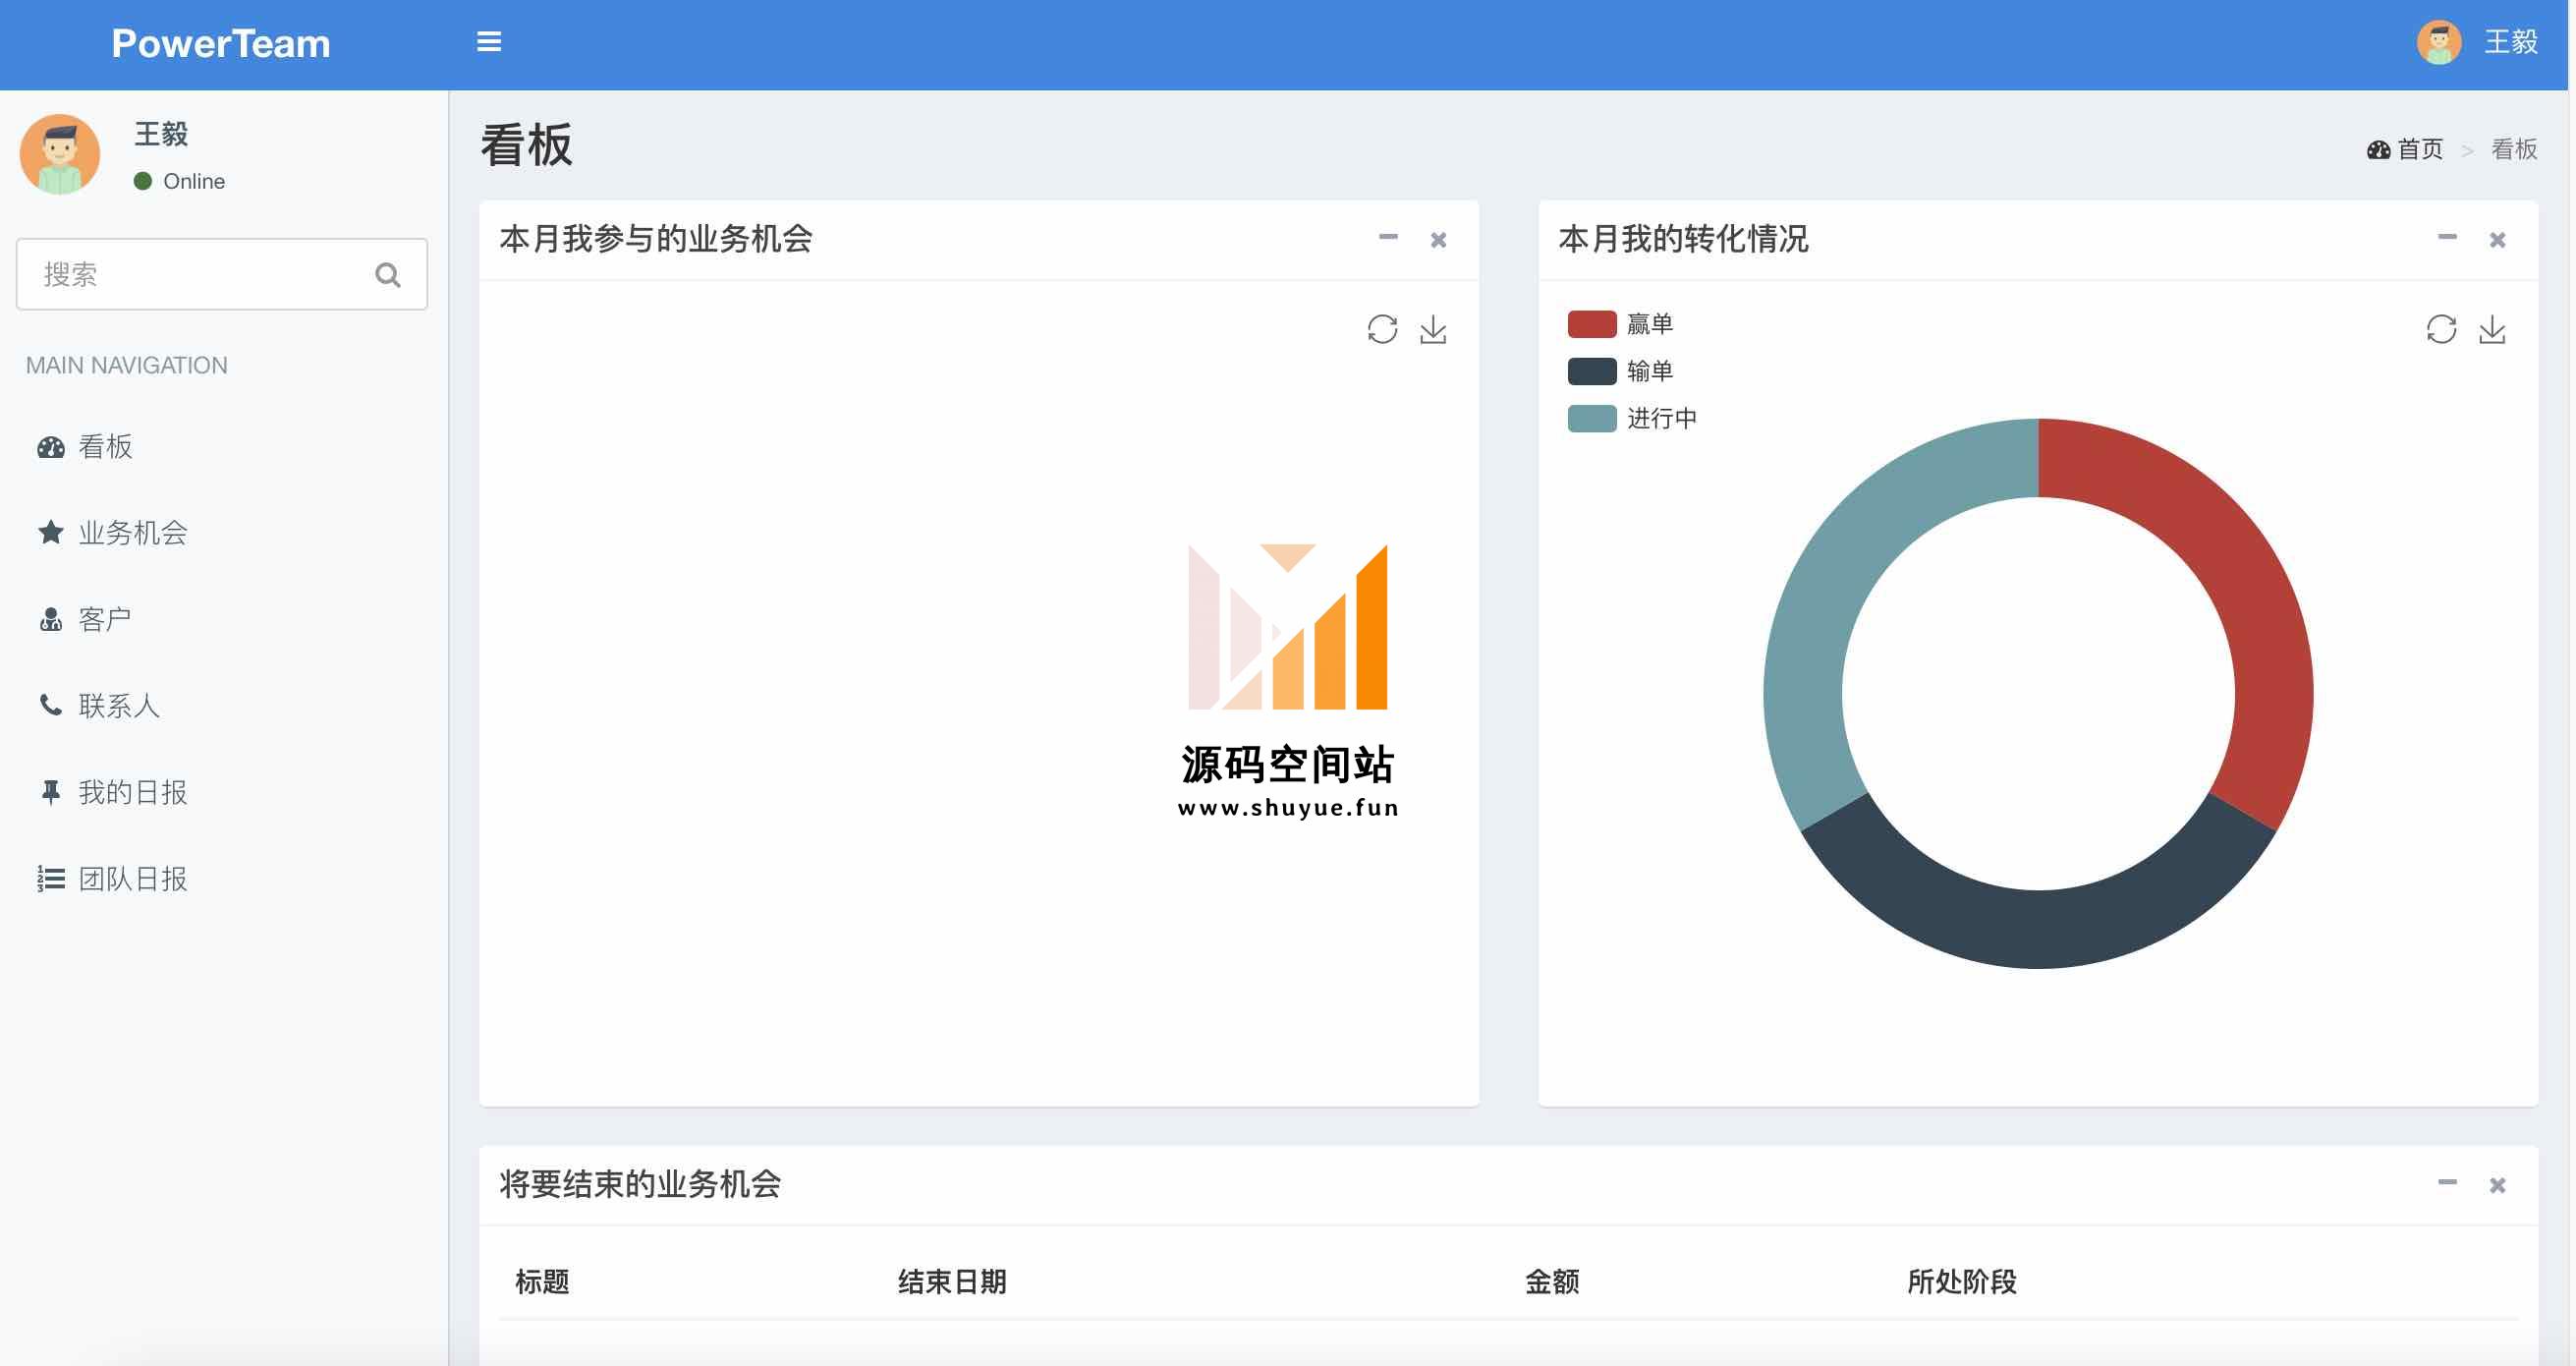The height and width of the screenshot is (1366, 2576).
Task: Close the 将要结束的业务机会 panel
Action: pos(2497,1185)
